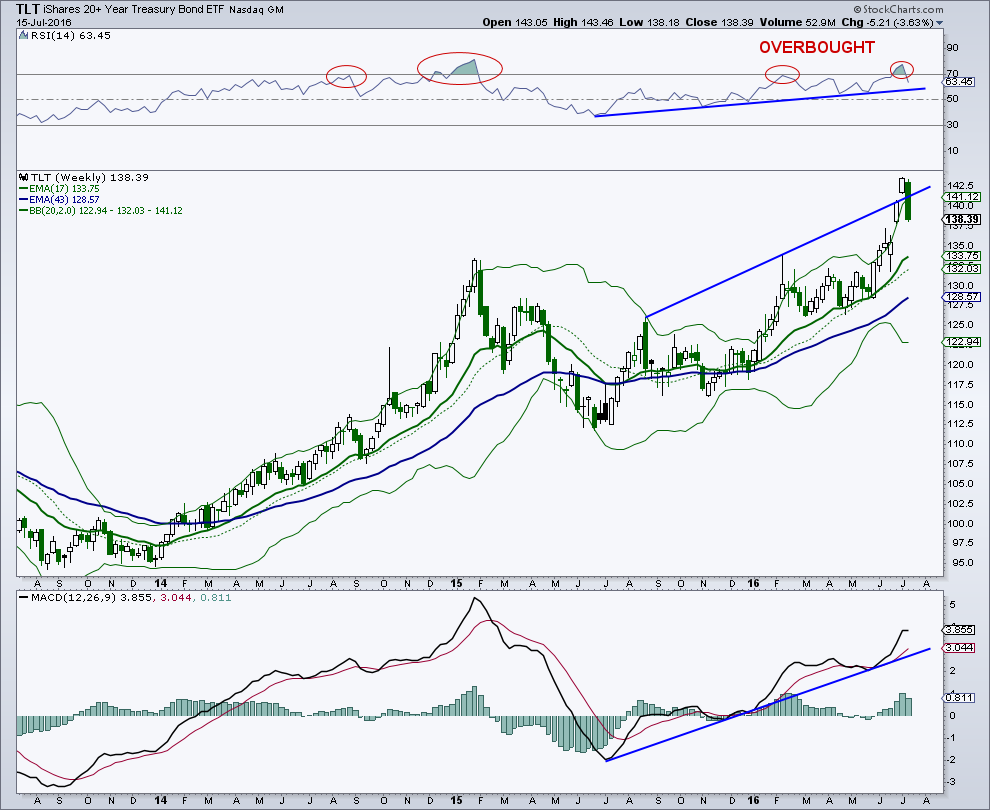Click year 14 on the MACD panel time axis
The image size is (990, 810).
[x=161, y=801]
